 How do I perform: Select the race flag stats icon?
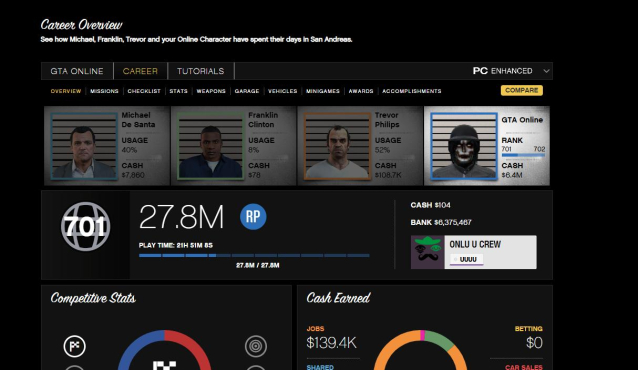[x=74, y=346]
